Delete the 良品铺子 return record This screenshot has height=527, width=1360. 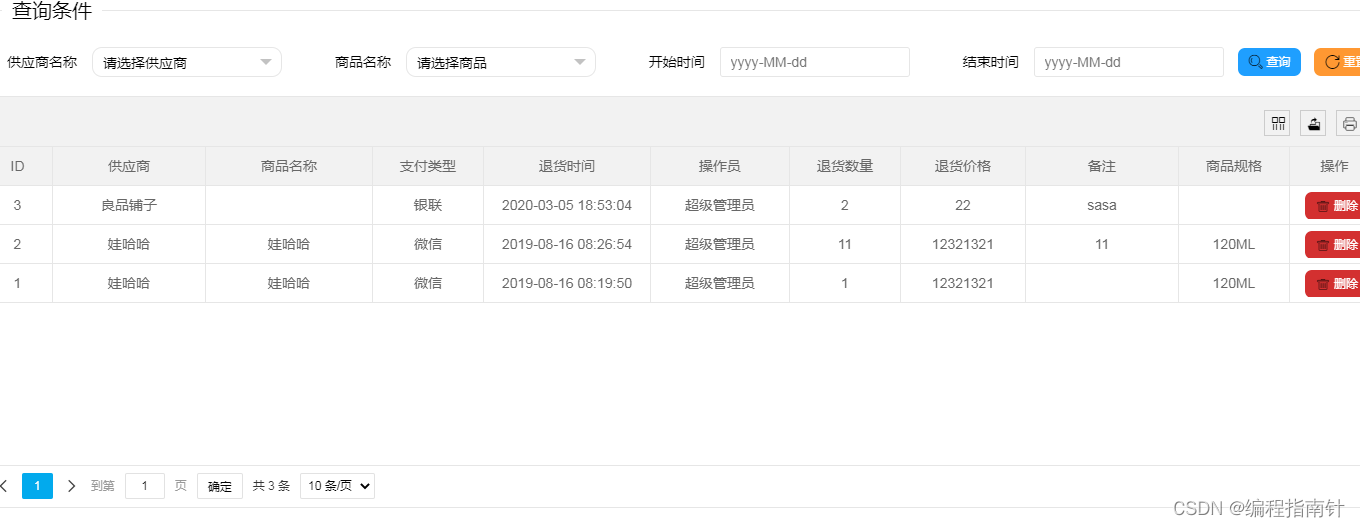(1334, 206)
